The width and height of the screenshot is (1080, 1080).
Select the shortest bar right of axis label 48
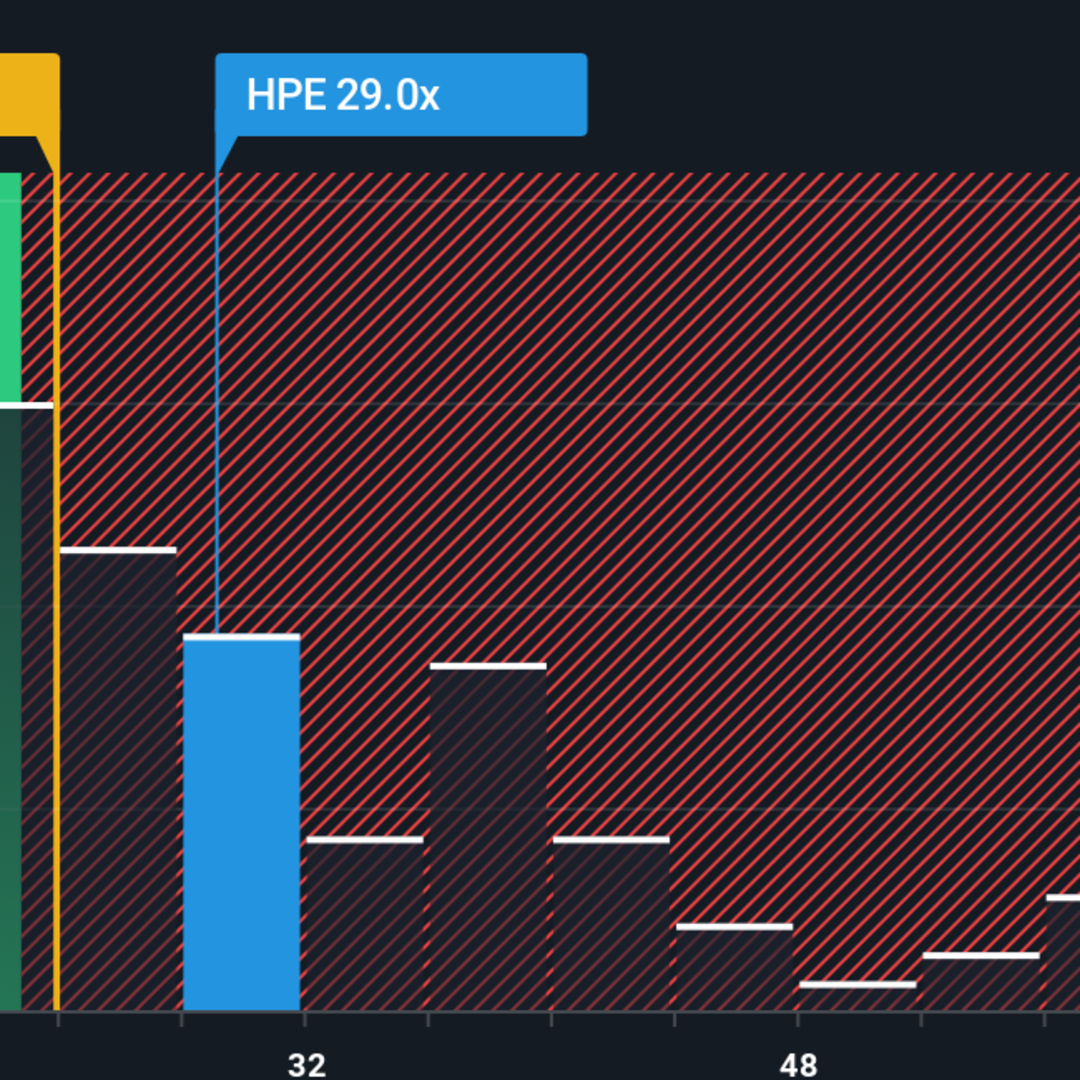[x=858, y=996]
